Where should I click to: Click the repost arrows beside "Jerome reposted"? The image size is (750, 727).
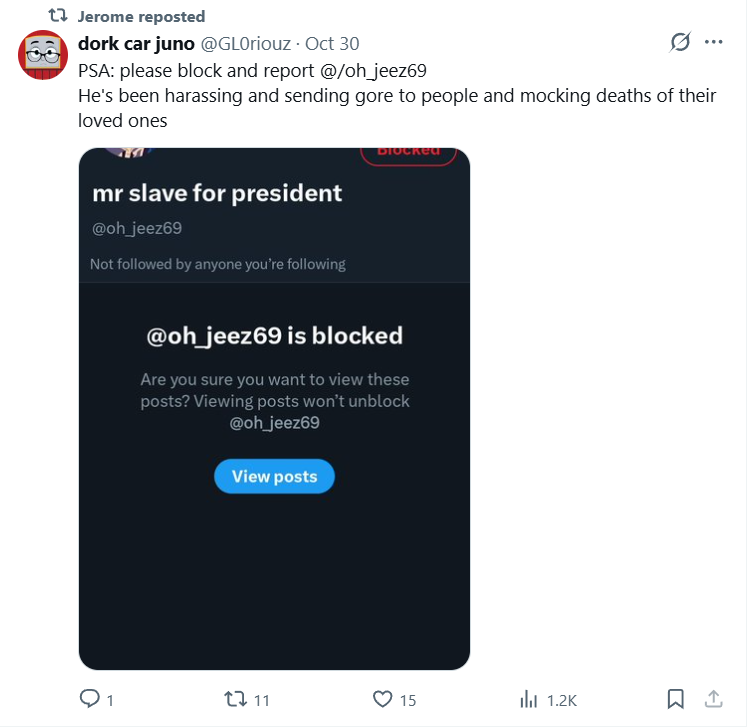coord(58,16)
